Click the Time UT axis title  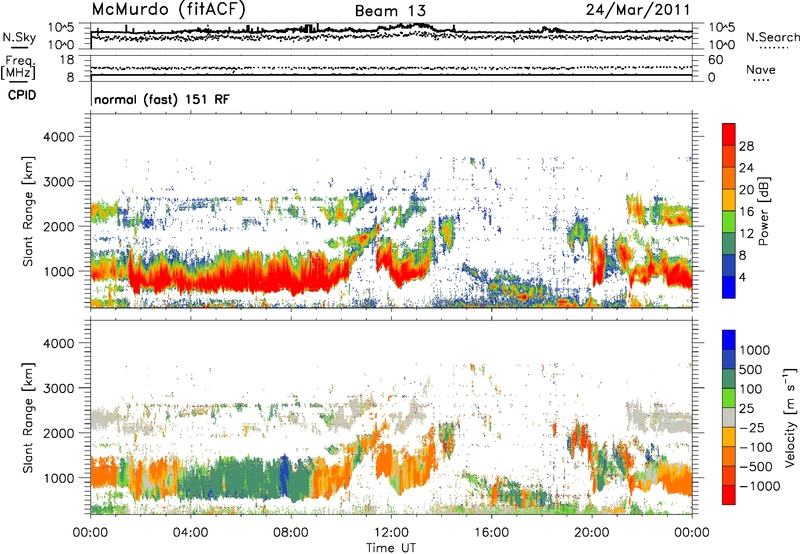[391, 547]
